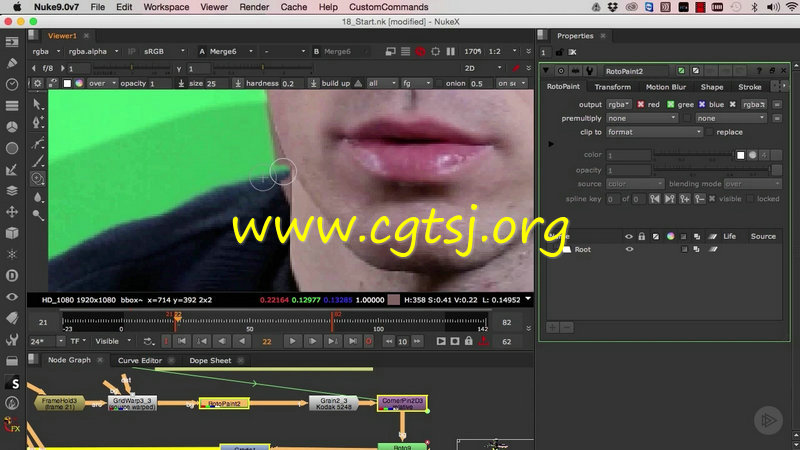
Task: Open the rgba.alpha channel dropdown
Action: click(x=93, y=52)
